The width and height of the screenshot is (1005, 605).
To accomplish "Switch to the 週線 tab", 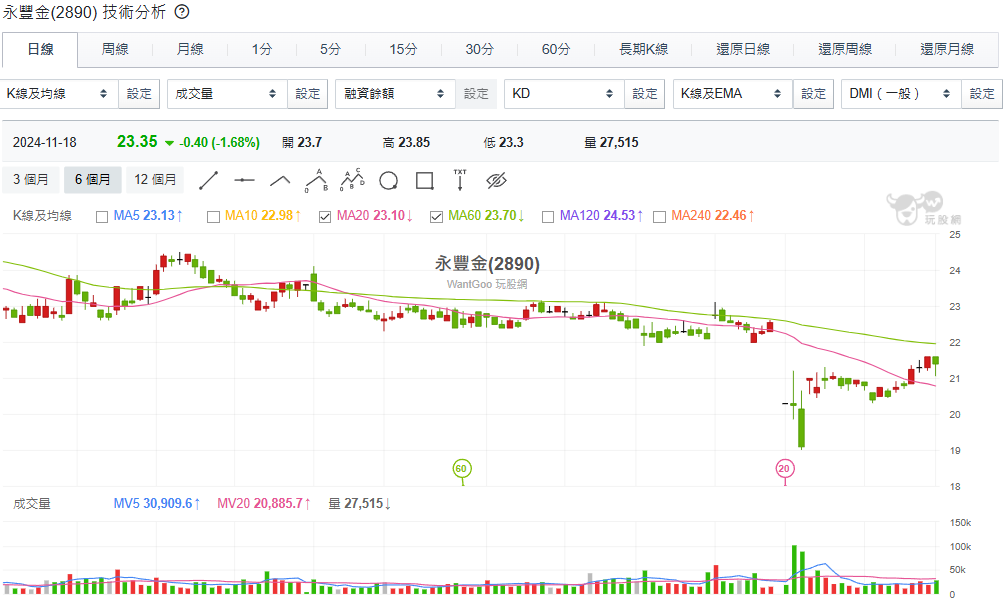I will [x=115, y=49].
